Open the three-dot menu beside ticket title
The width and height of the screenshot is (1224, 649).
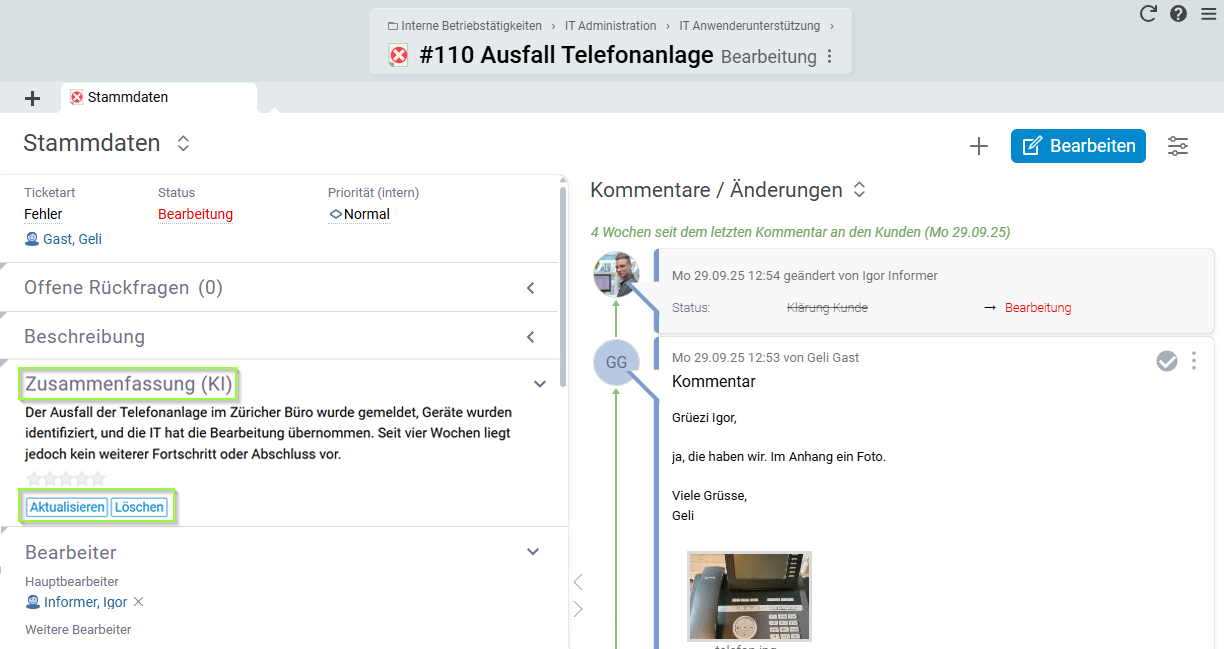pos(829,57)
